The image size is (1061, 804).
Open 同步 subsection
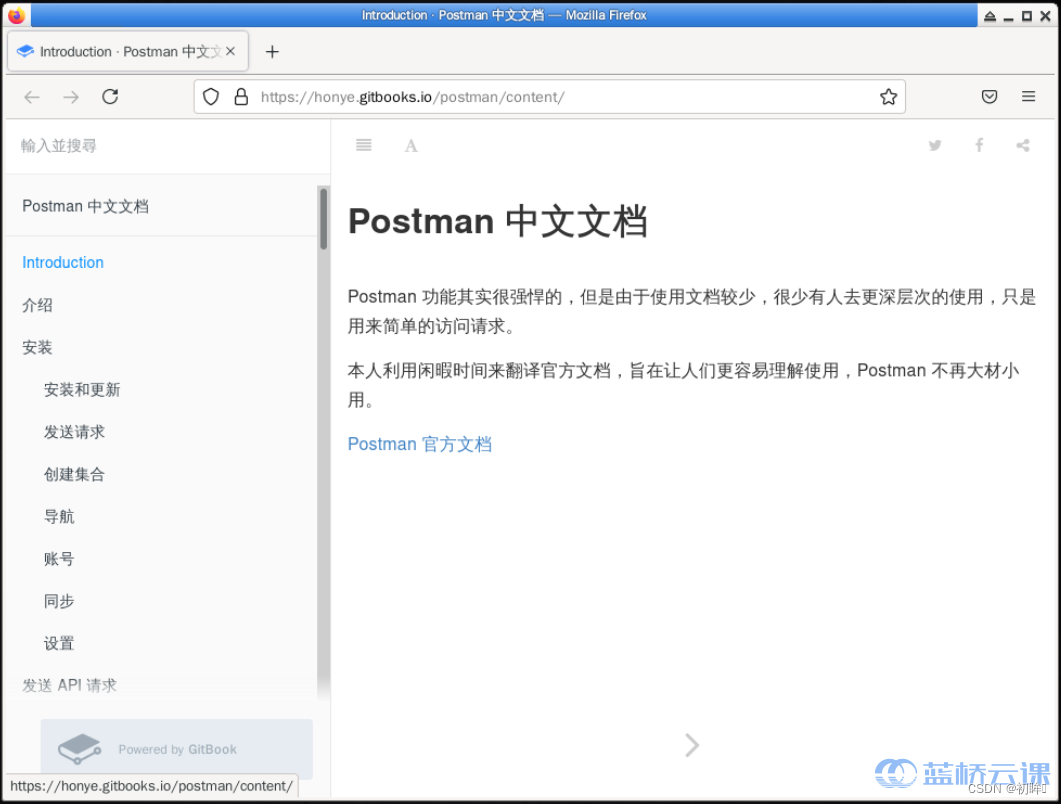[59, 602]
